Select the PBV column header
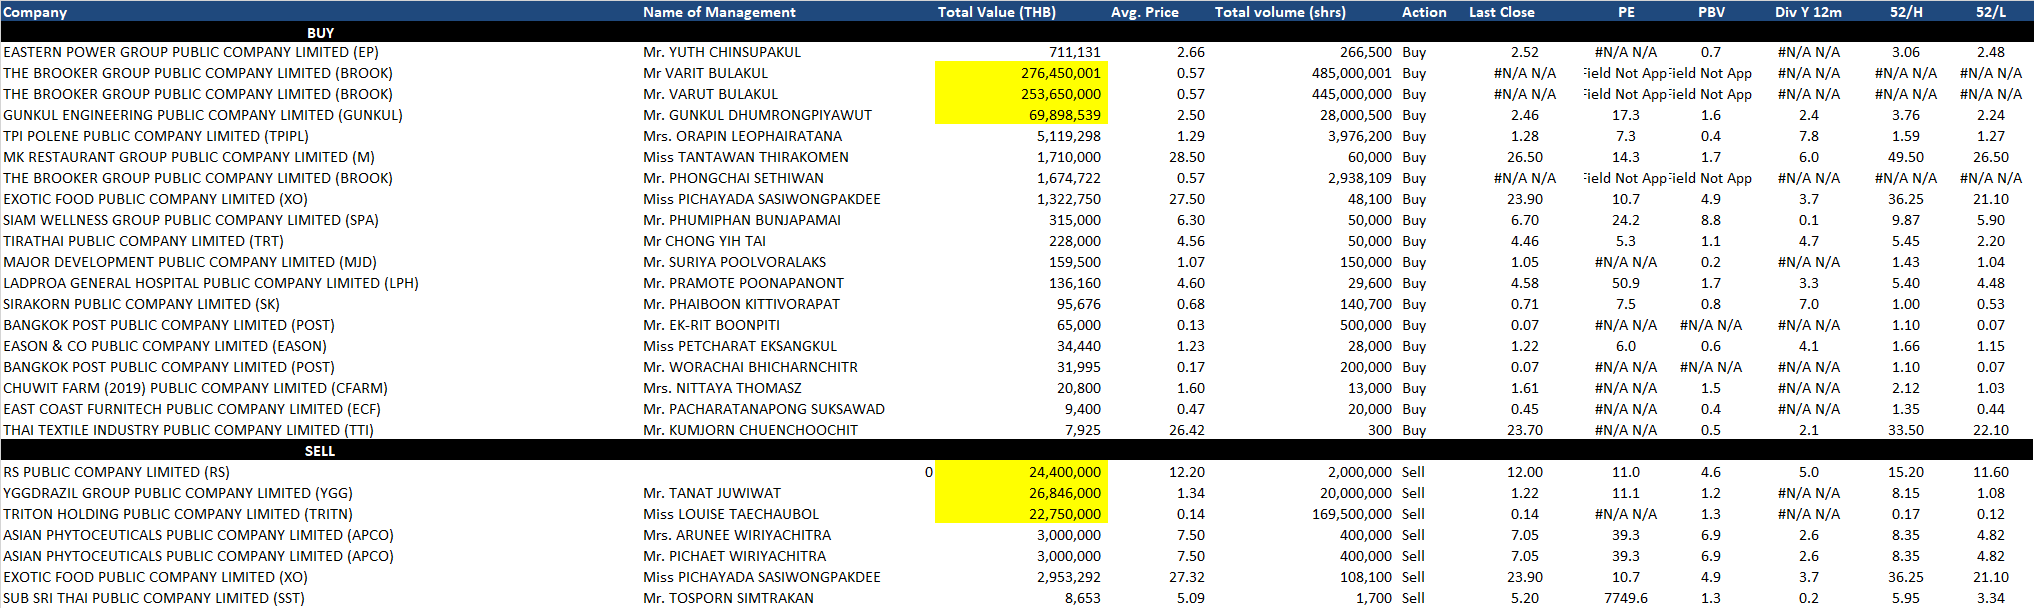The image size is (2034, 608). click(1710, 12)
